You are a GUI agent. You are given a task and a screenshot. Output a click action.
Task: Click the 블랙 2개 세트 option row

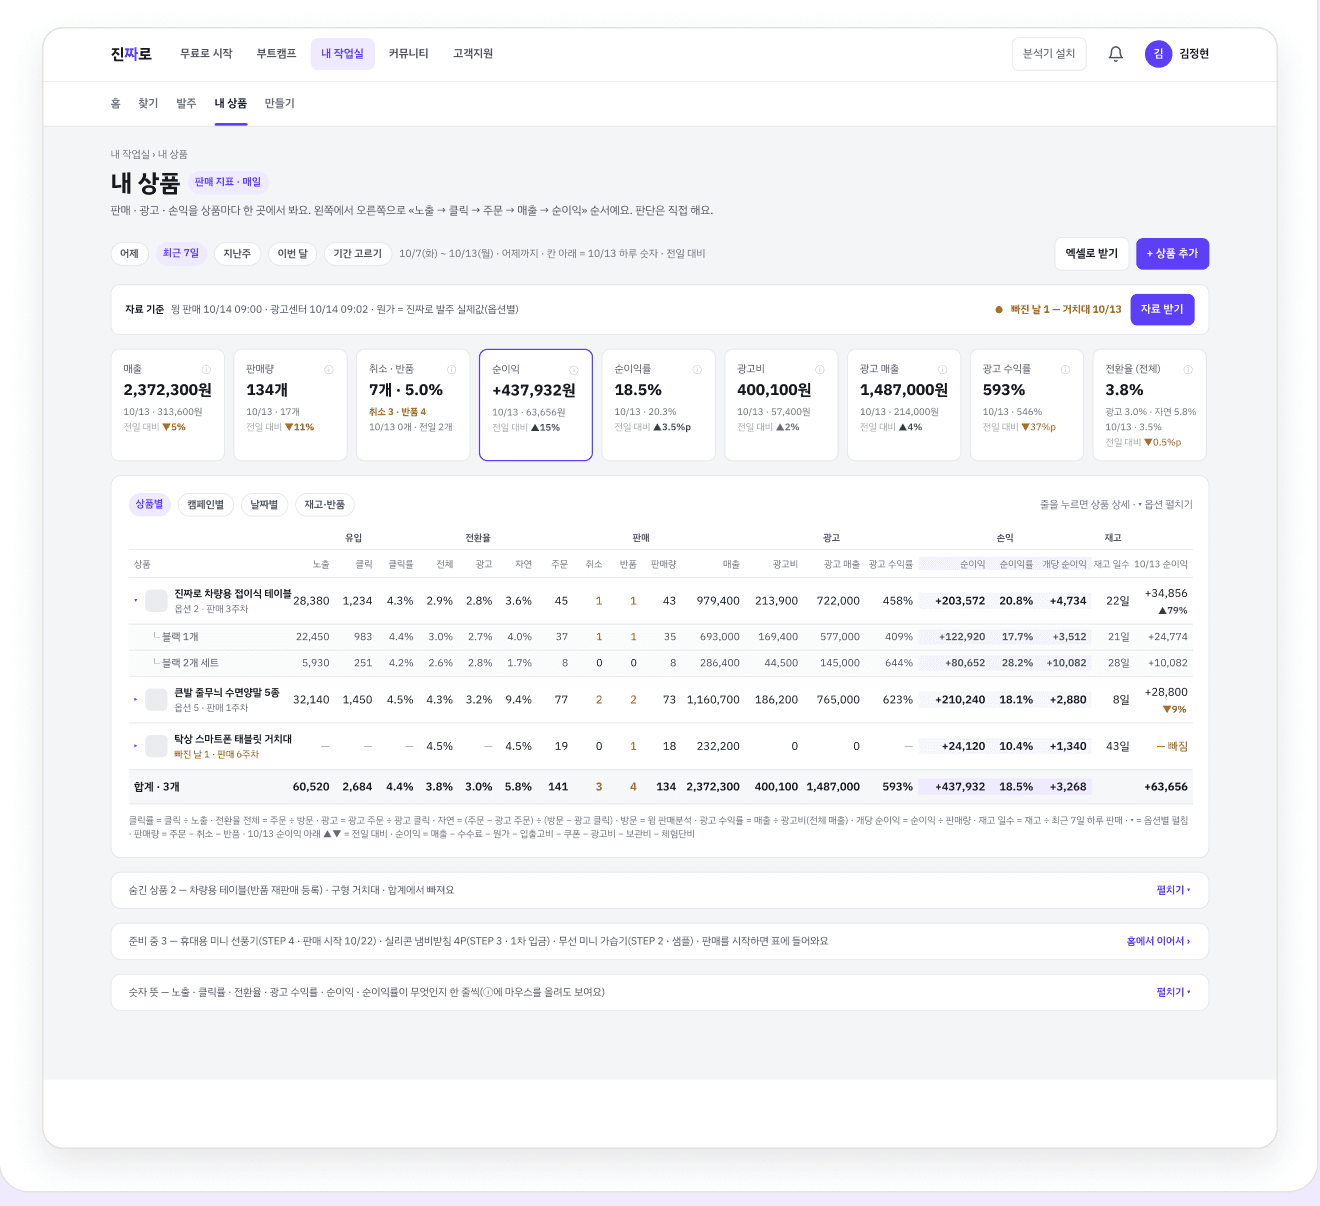coord(660,663)
